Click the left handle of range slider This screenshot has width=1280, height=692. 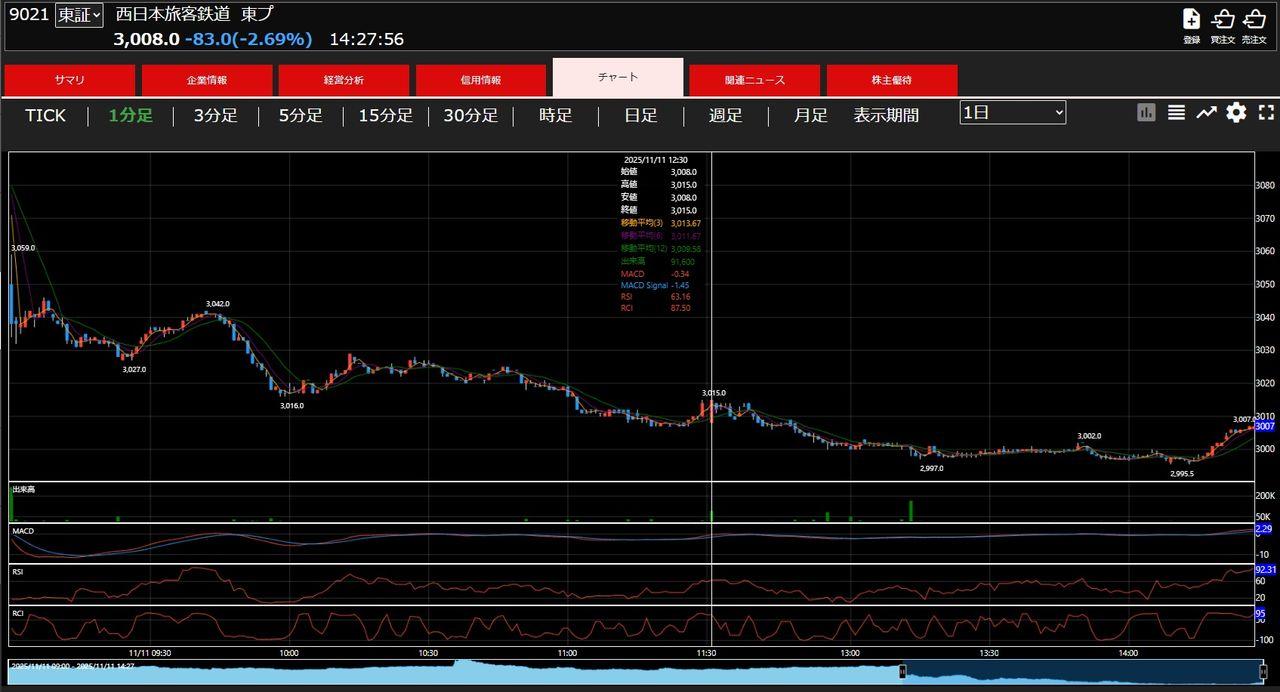902,672
